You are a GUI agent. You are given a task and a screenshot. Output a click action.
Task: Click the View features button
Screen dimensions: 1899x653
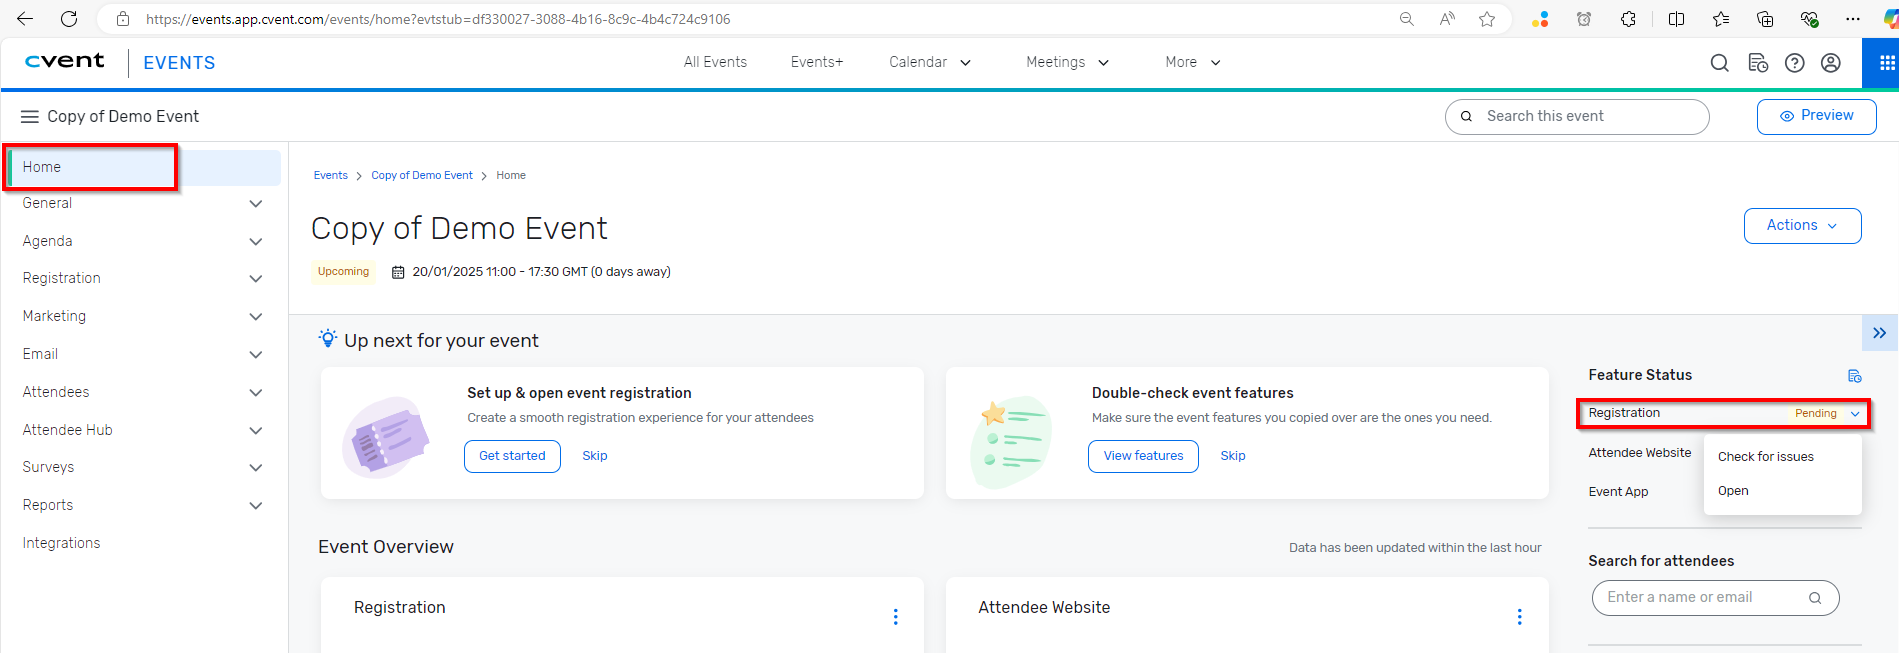click(x=1143, y=456)
